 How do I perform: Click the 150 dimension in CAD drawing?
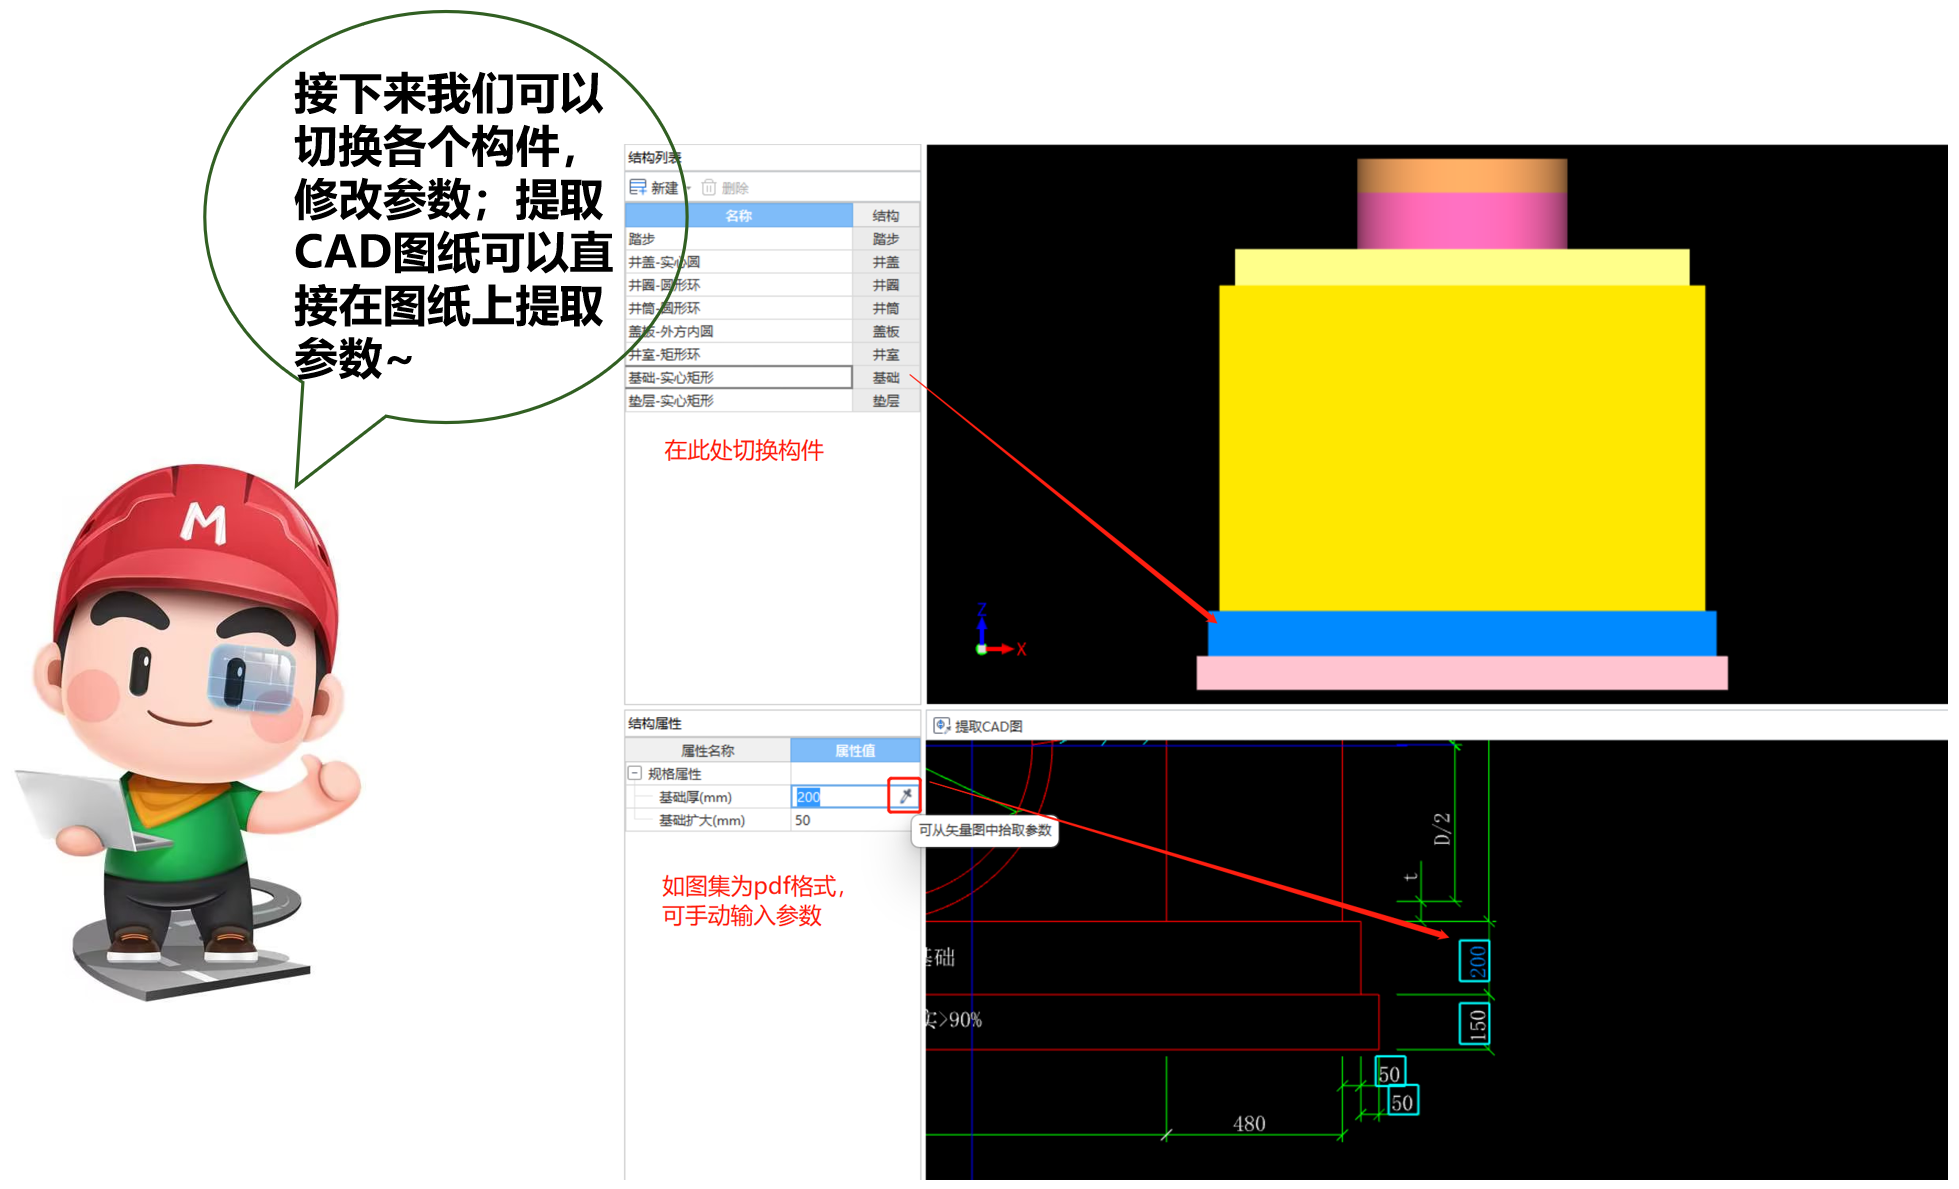coord(1475,1024)
